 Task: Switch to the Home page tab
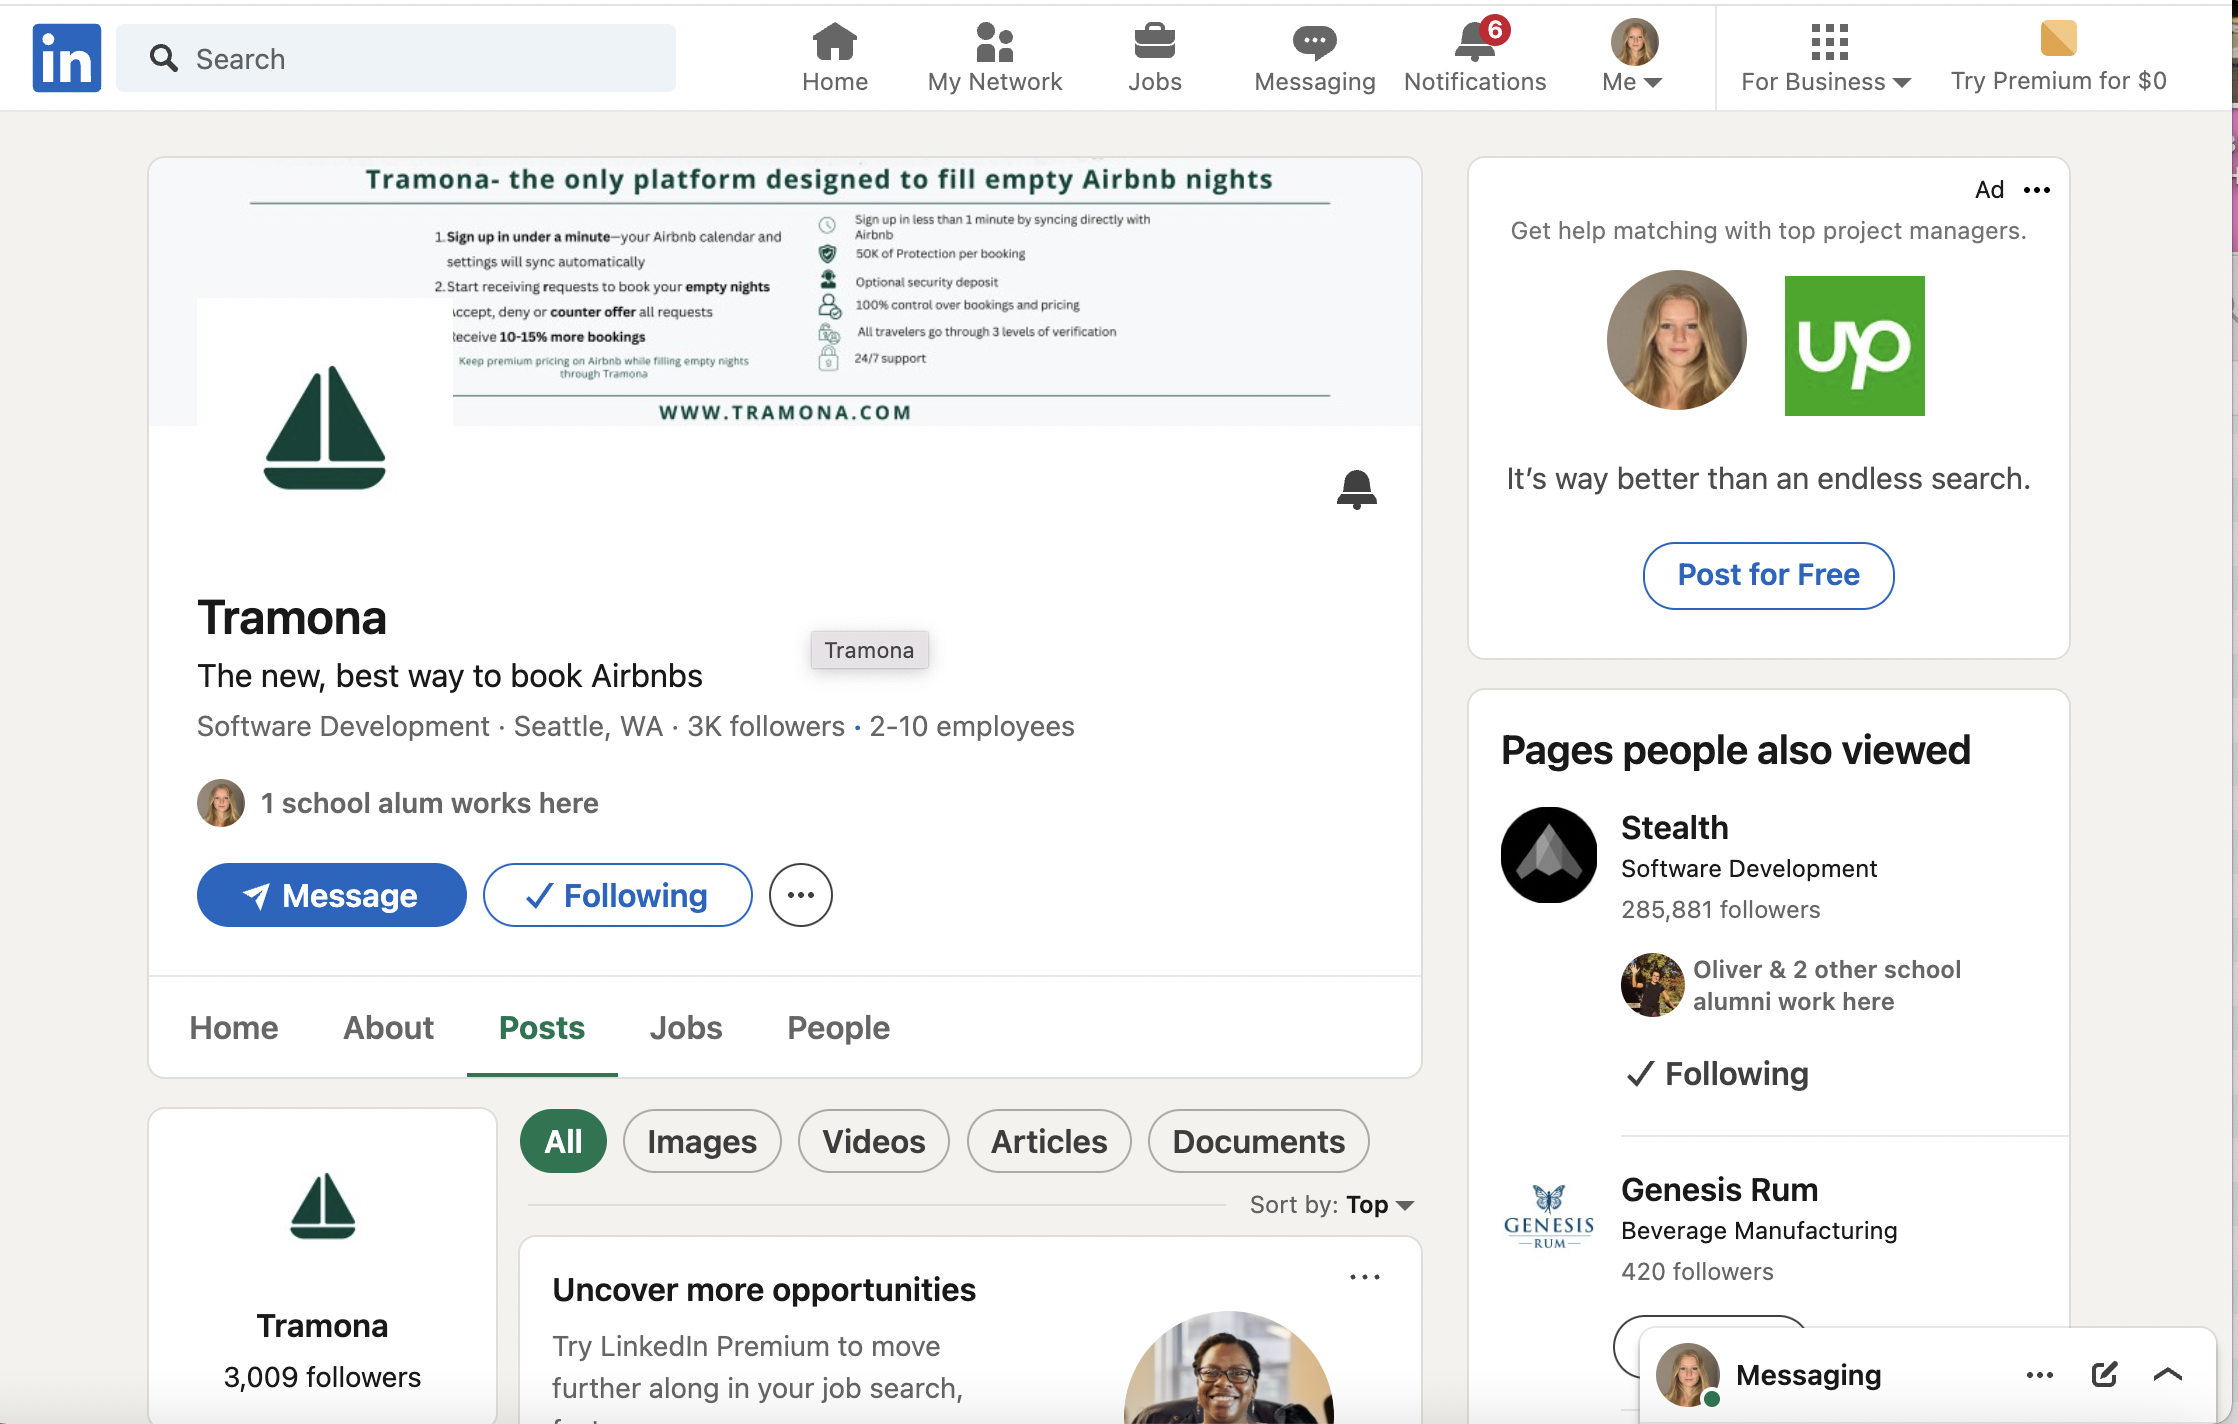tap(234, 1028)
